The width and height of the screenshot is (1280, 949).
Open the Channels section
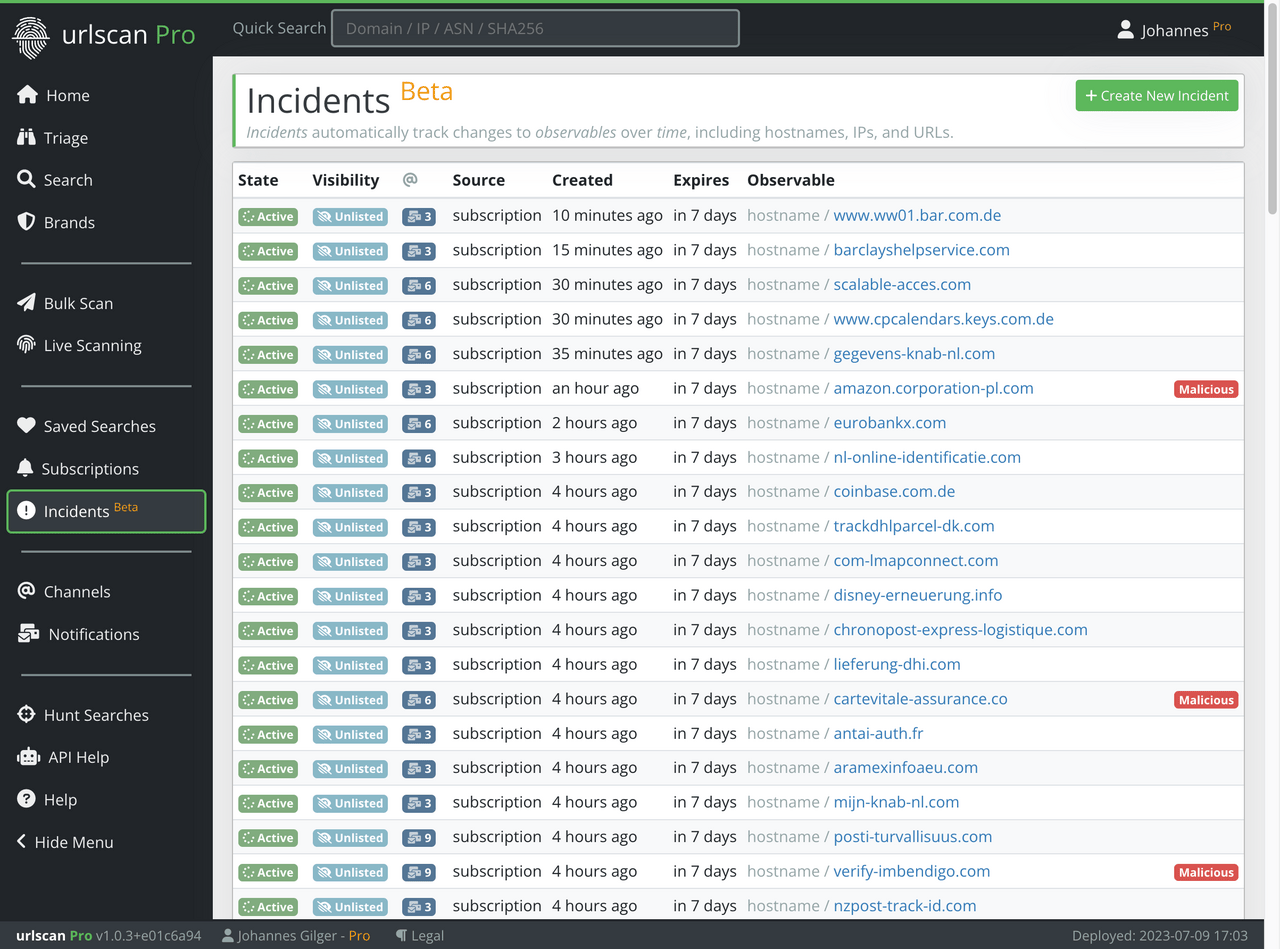tap(76, 591)
